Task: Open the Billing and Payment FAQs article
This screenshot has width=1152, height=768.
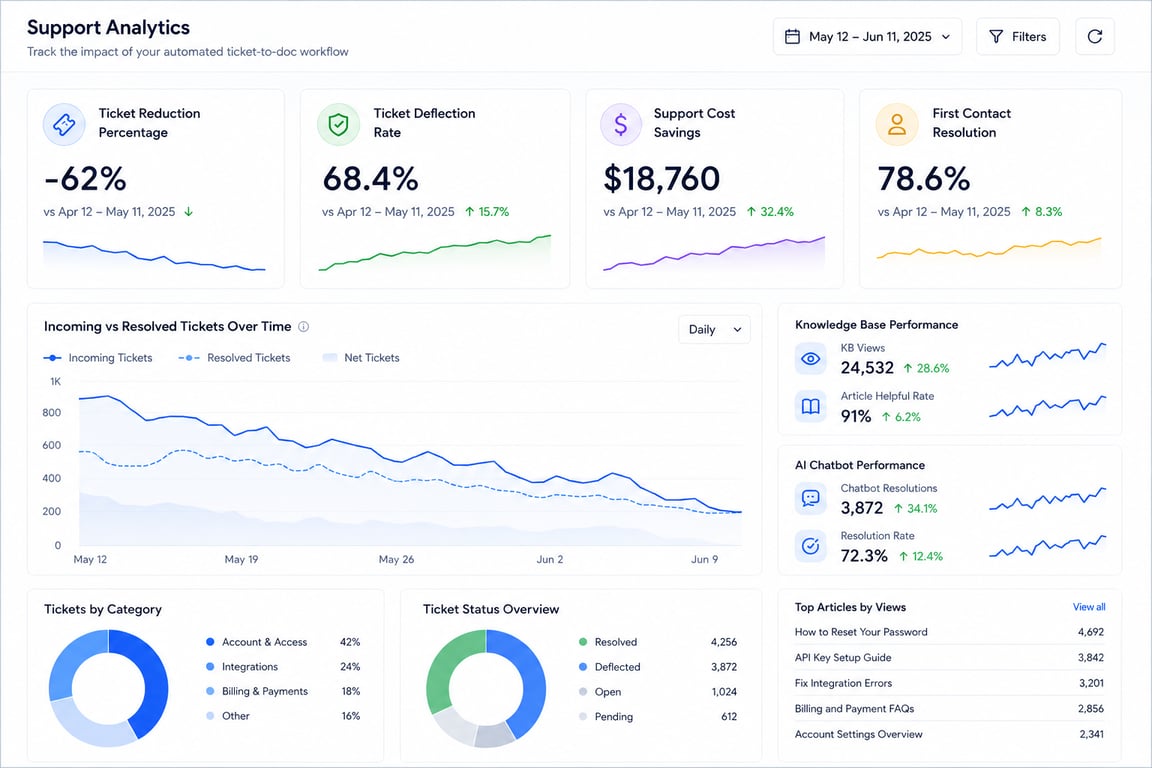Action: point(949,708)
